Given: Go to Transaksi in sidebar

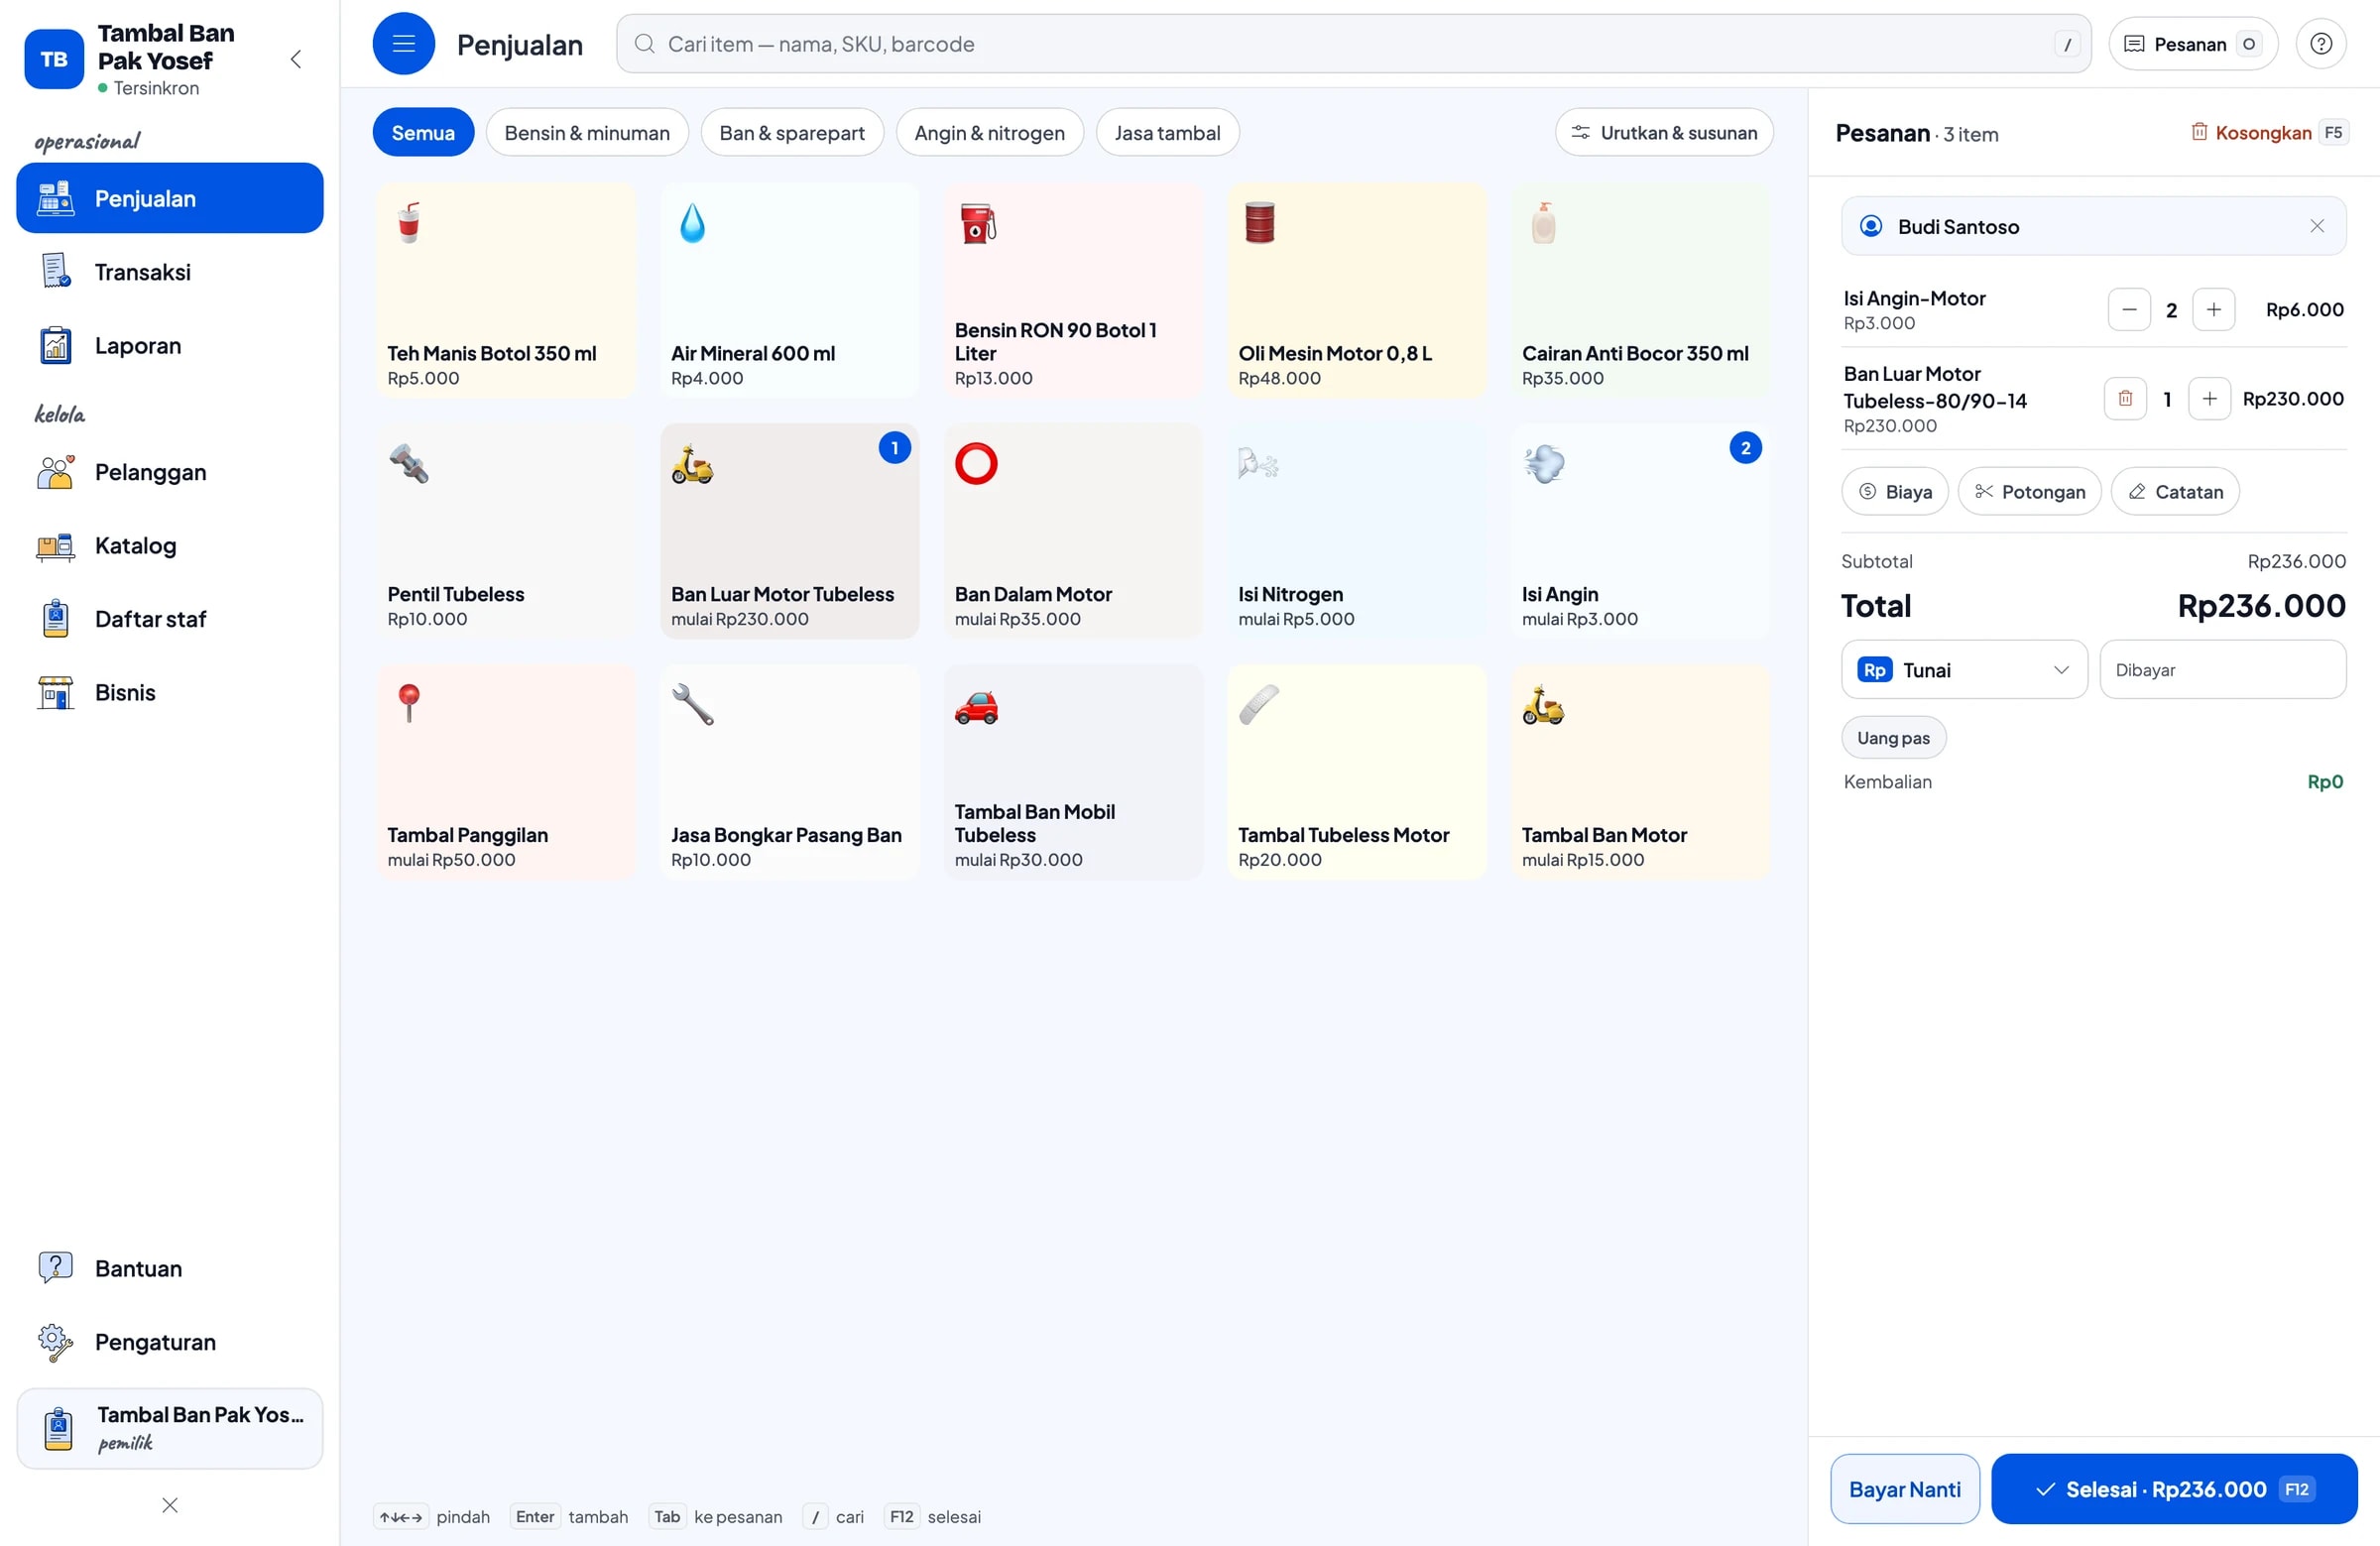Looking at the screenshot, I should 170,272.
